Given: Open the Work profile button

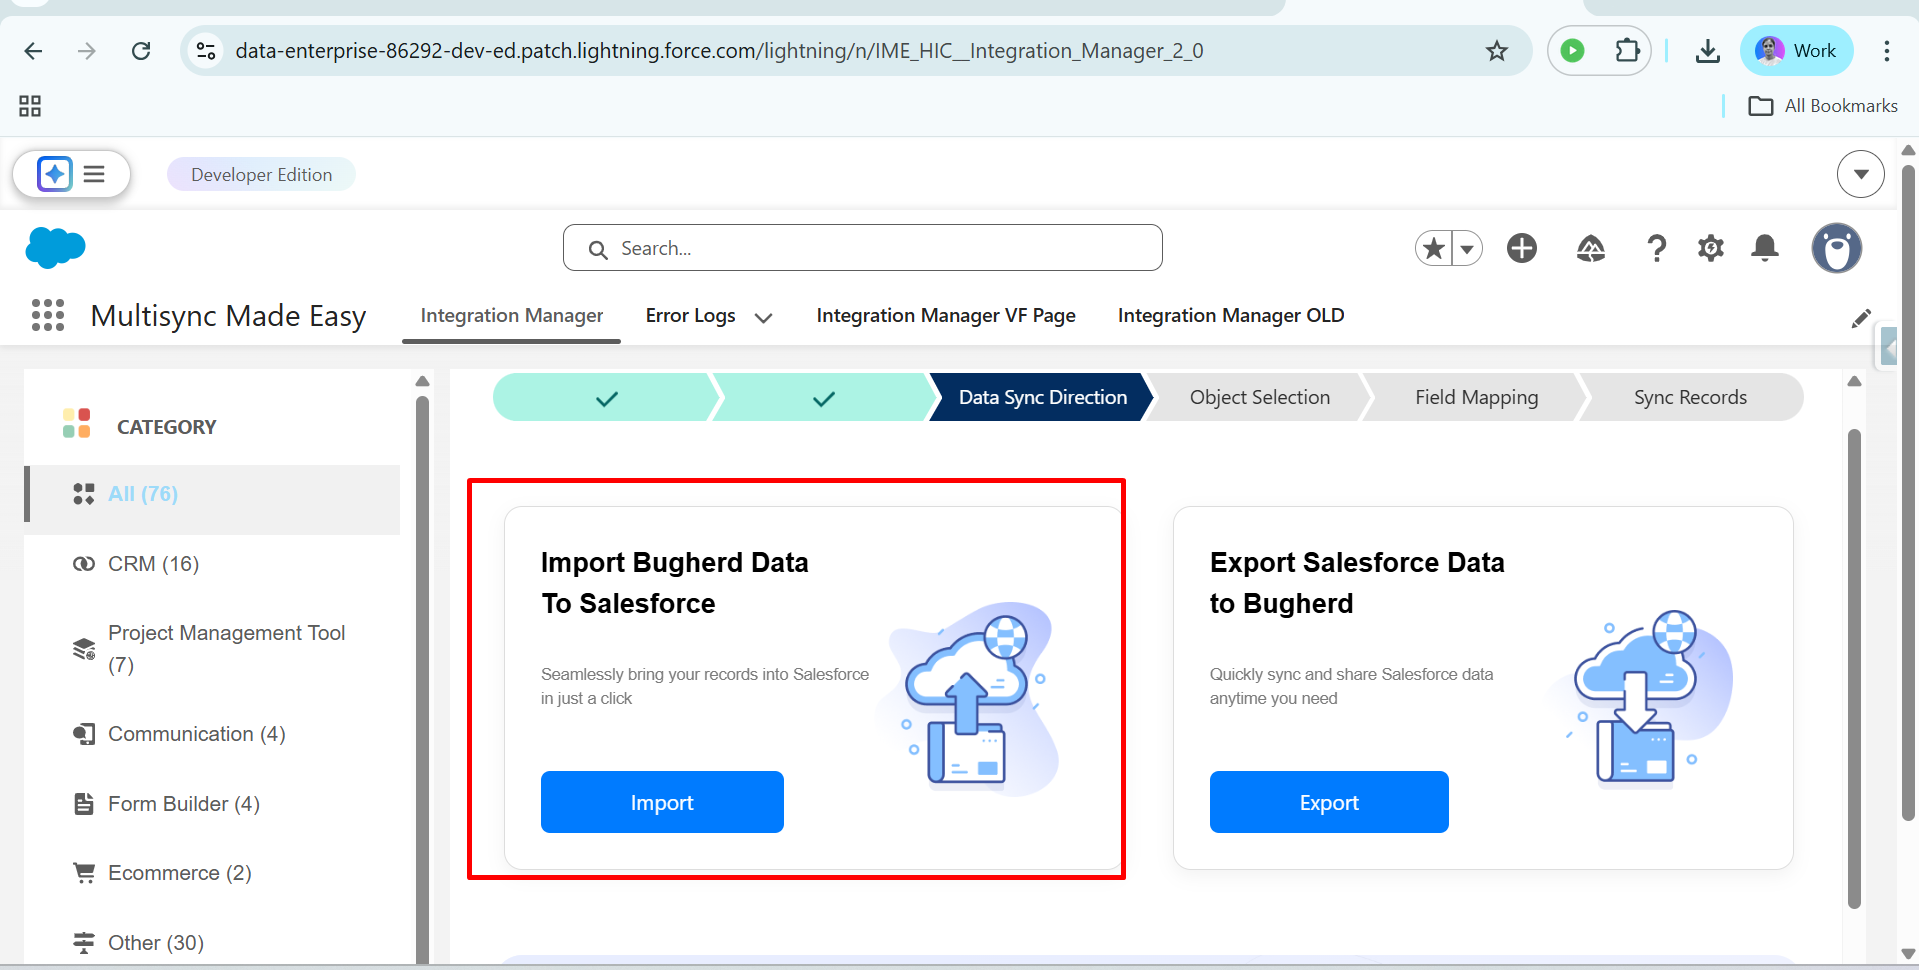Looking at the screenshot, I should [x=1796, y=51].
